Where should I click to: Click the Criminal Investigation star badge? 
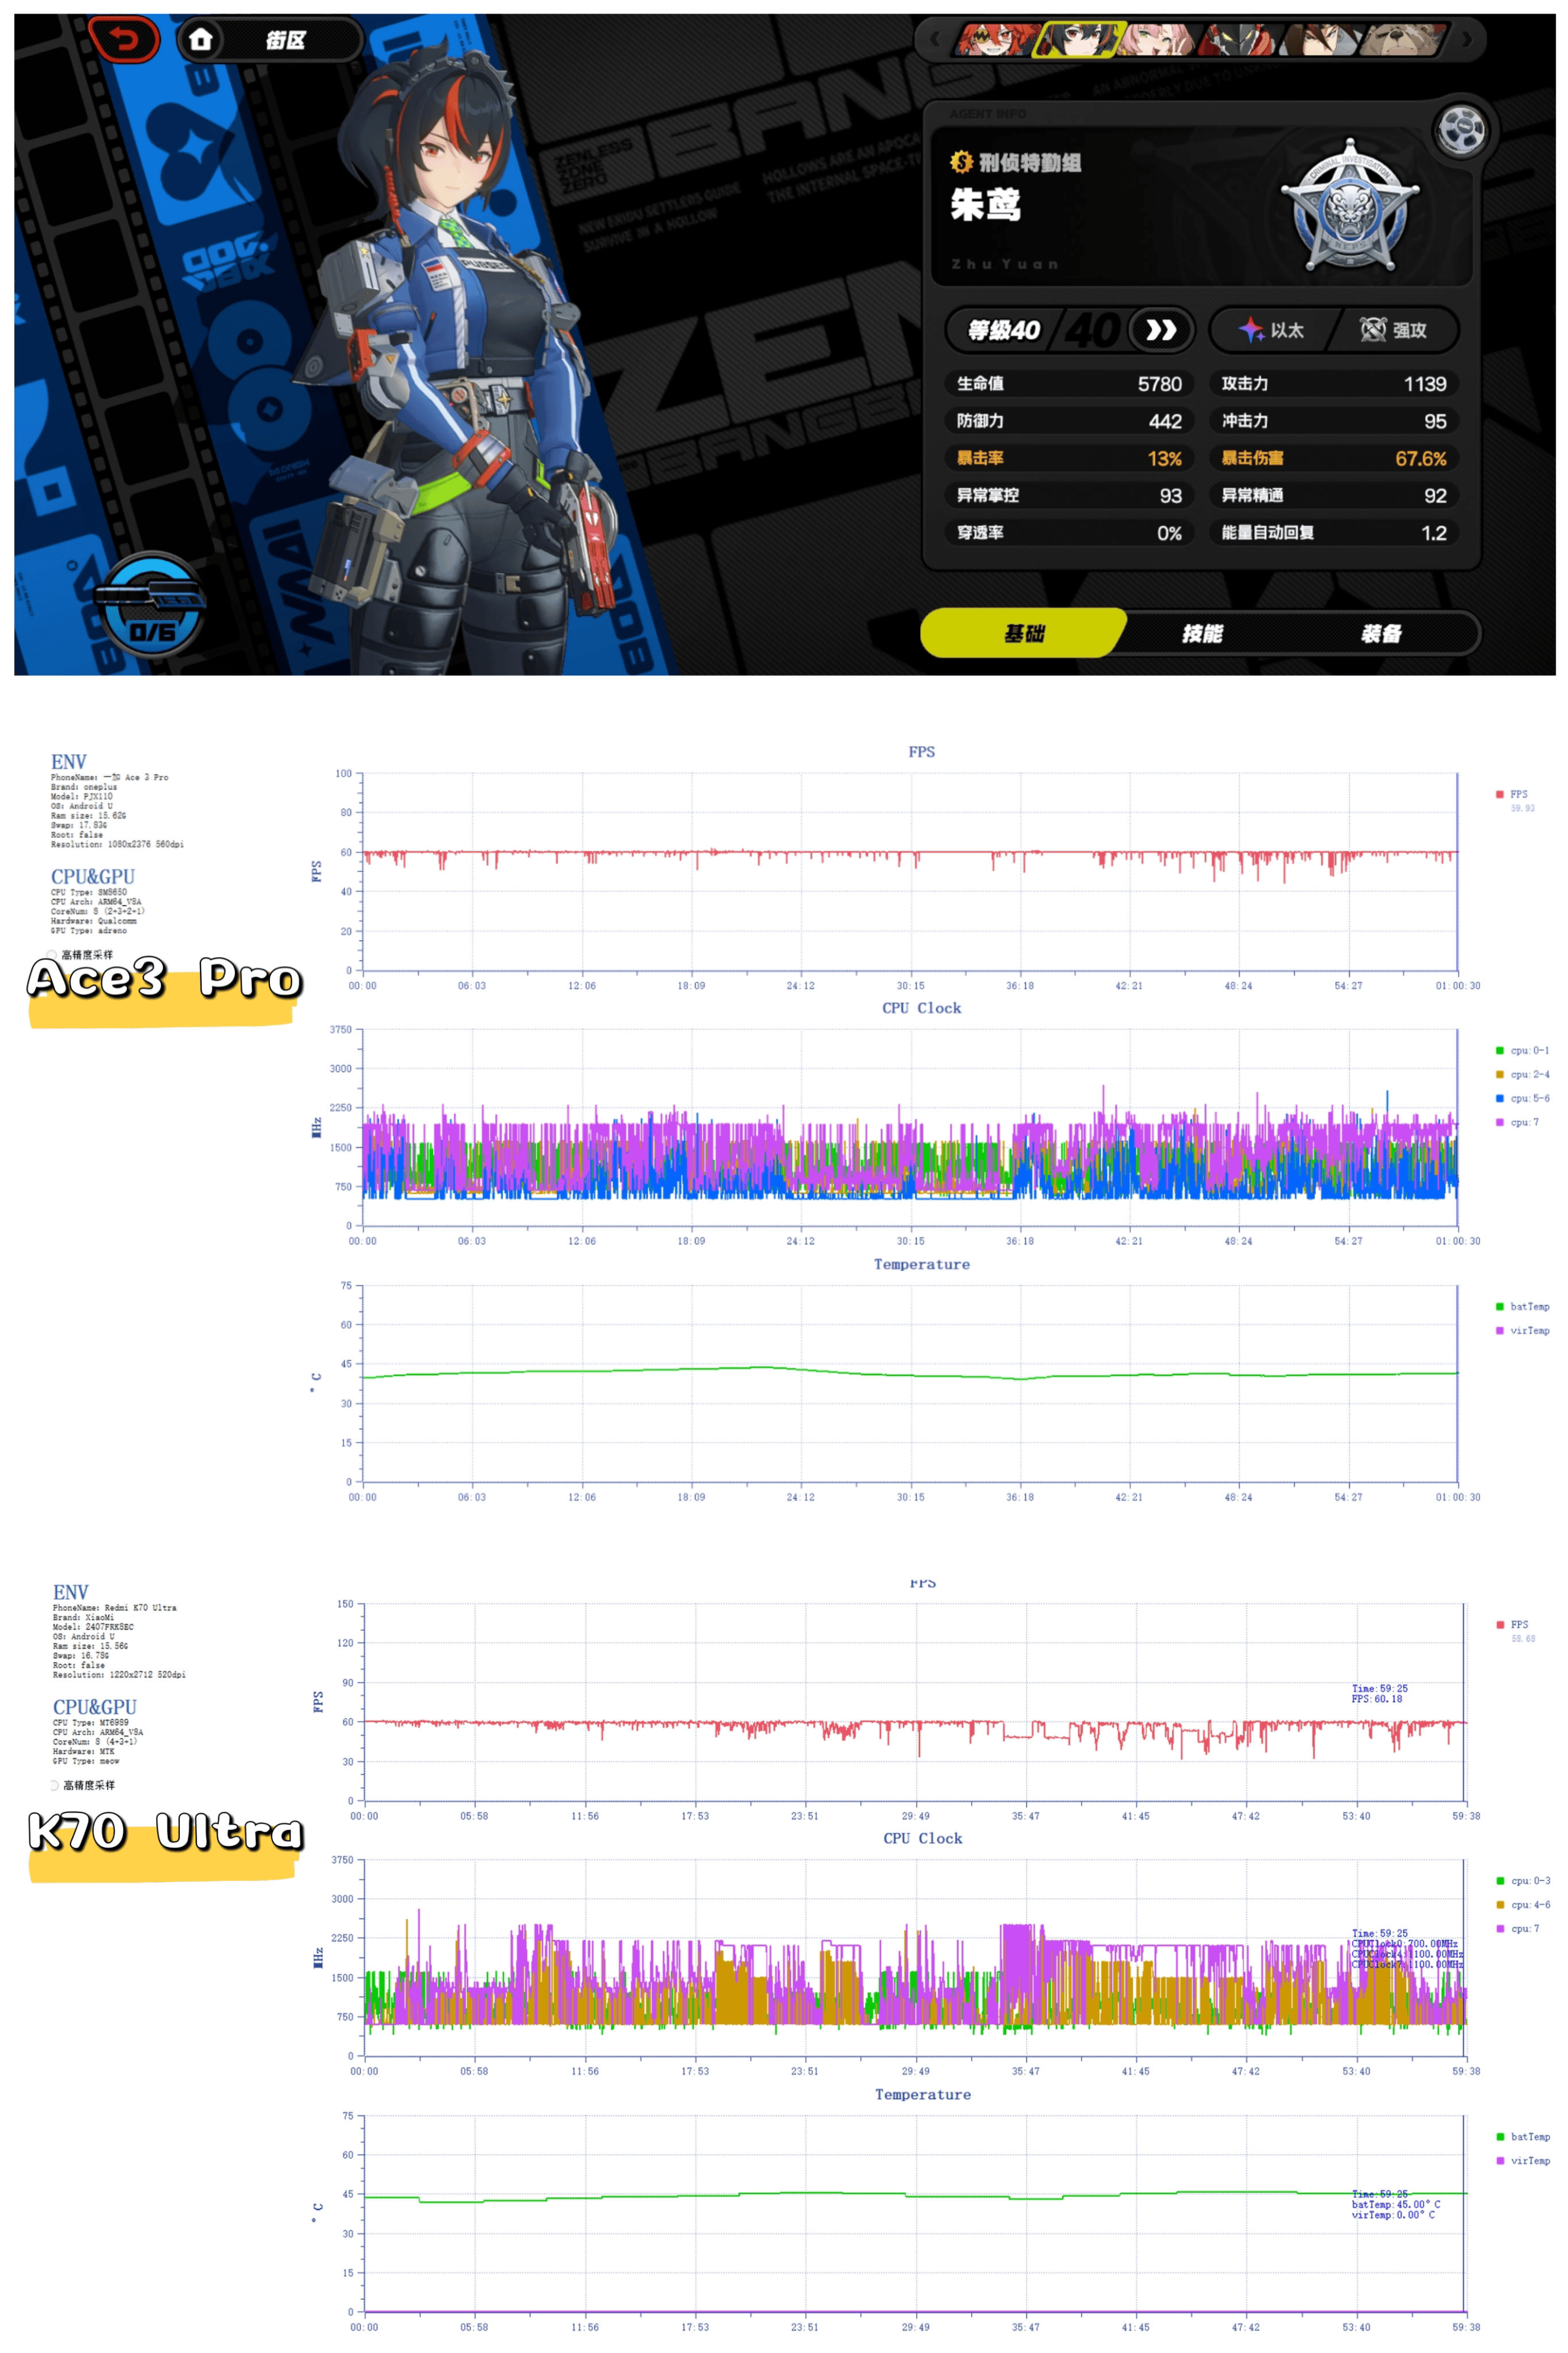1350,206
